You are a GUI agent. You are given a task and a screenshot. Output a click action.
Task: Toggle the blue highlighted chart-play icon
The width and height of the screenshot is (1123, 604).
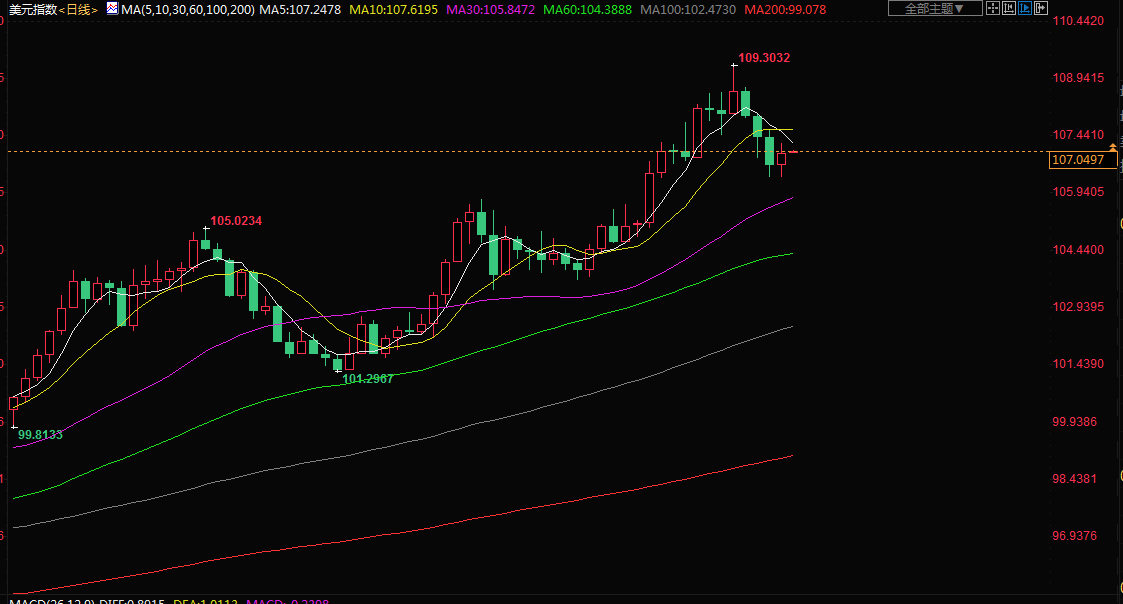click(1025, 9)
